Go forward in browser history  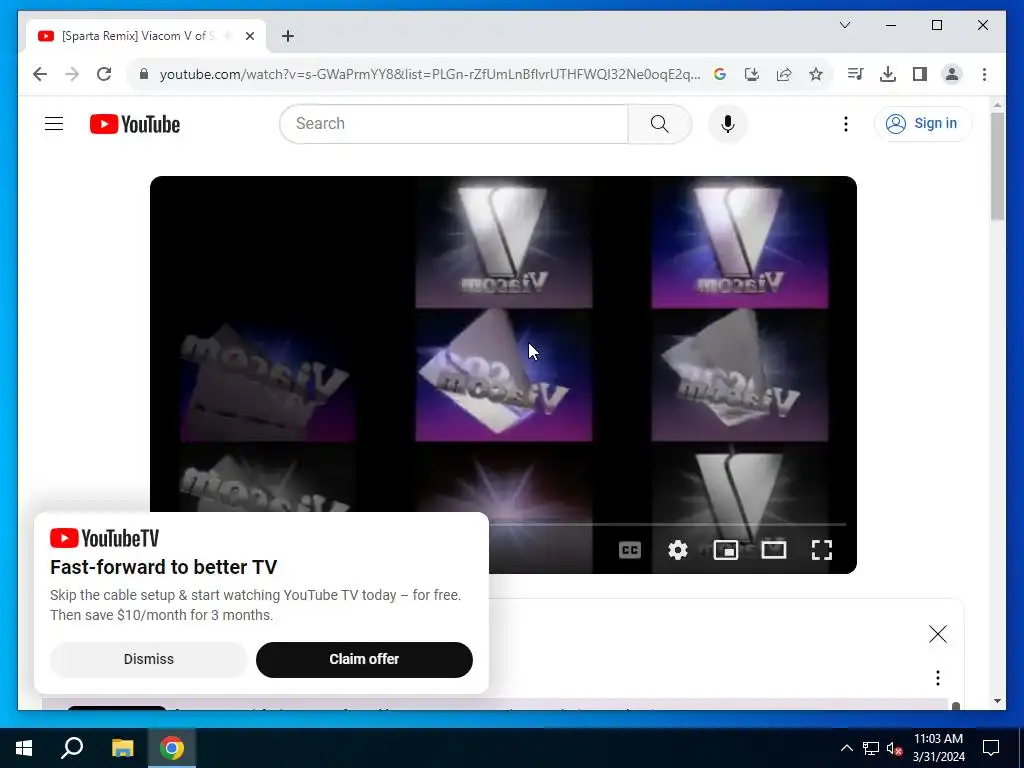pyautogui.click(x=72, y=74)
